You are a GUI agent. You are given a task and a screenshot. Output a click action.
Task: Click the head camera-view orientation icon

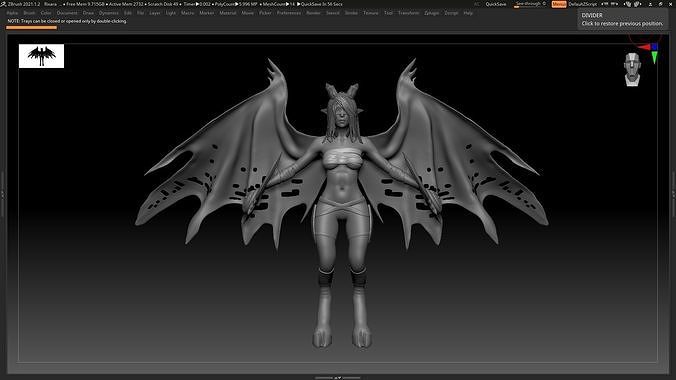(x=632, y=69)
